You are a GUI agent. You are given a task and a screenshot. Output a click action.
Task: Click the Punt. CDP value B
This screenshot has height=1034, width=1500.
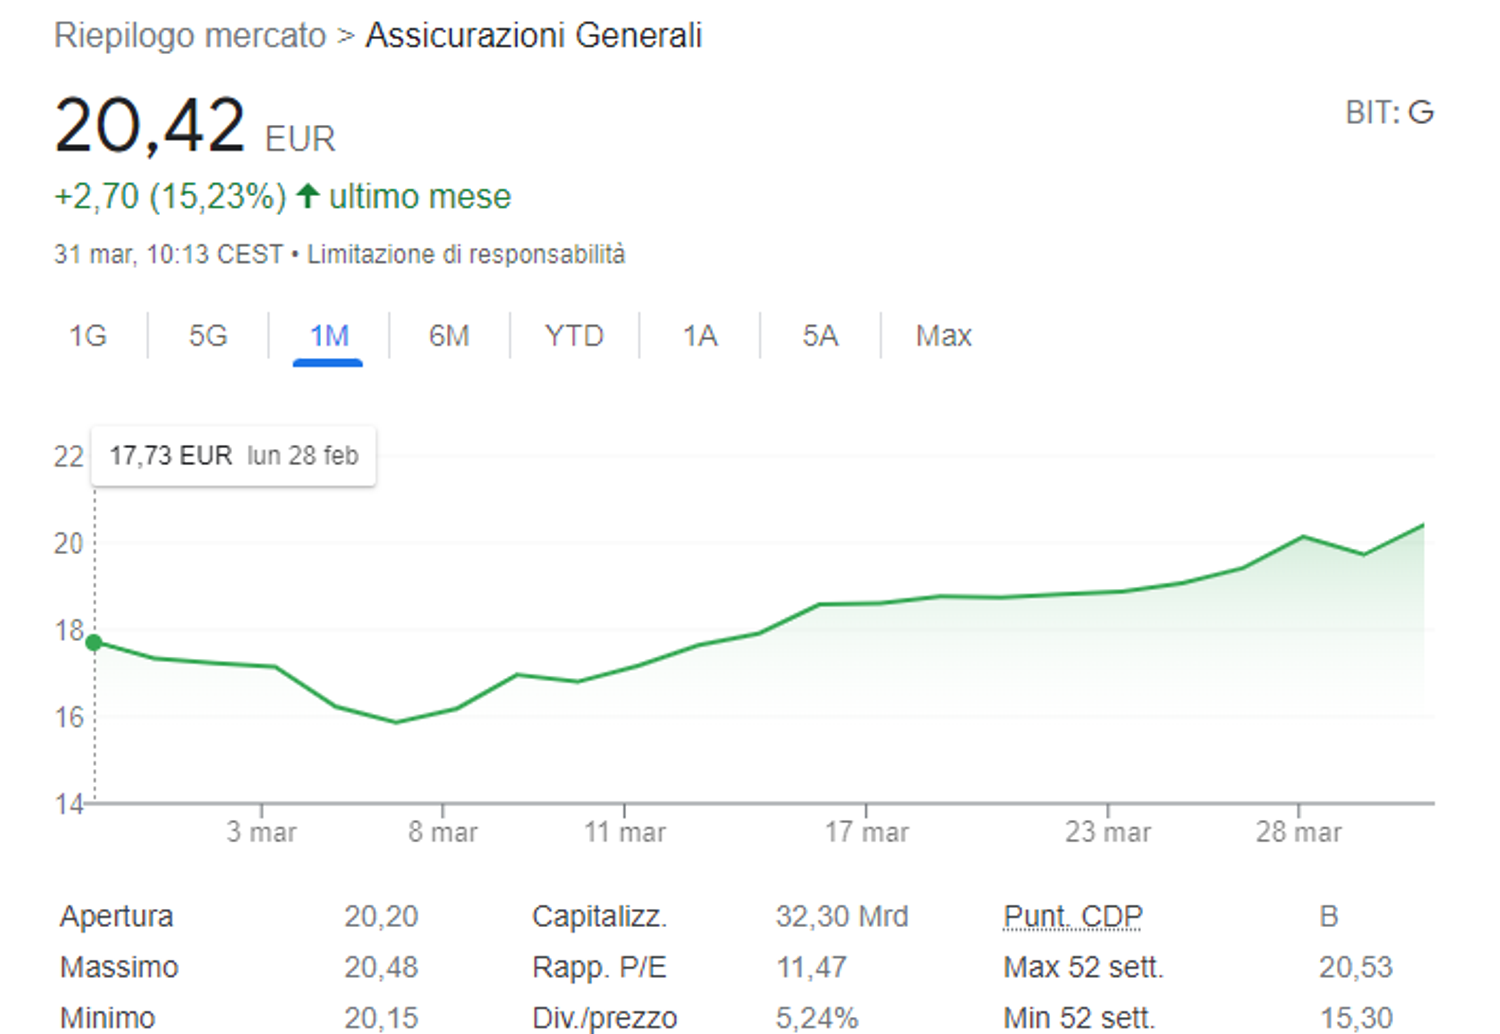pyautogui.click(x=1329, y=916)
